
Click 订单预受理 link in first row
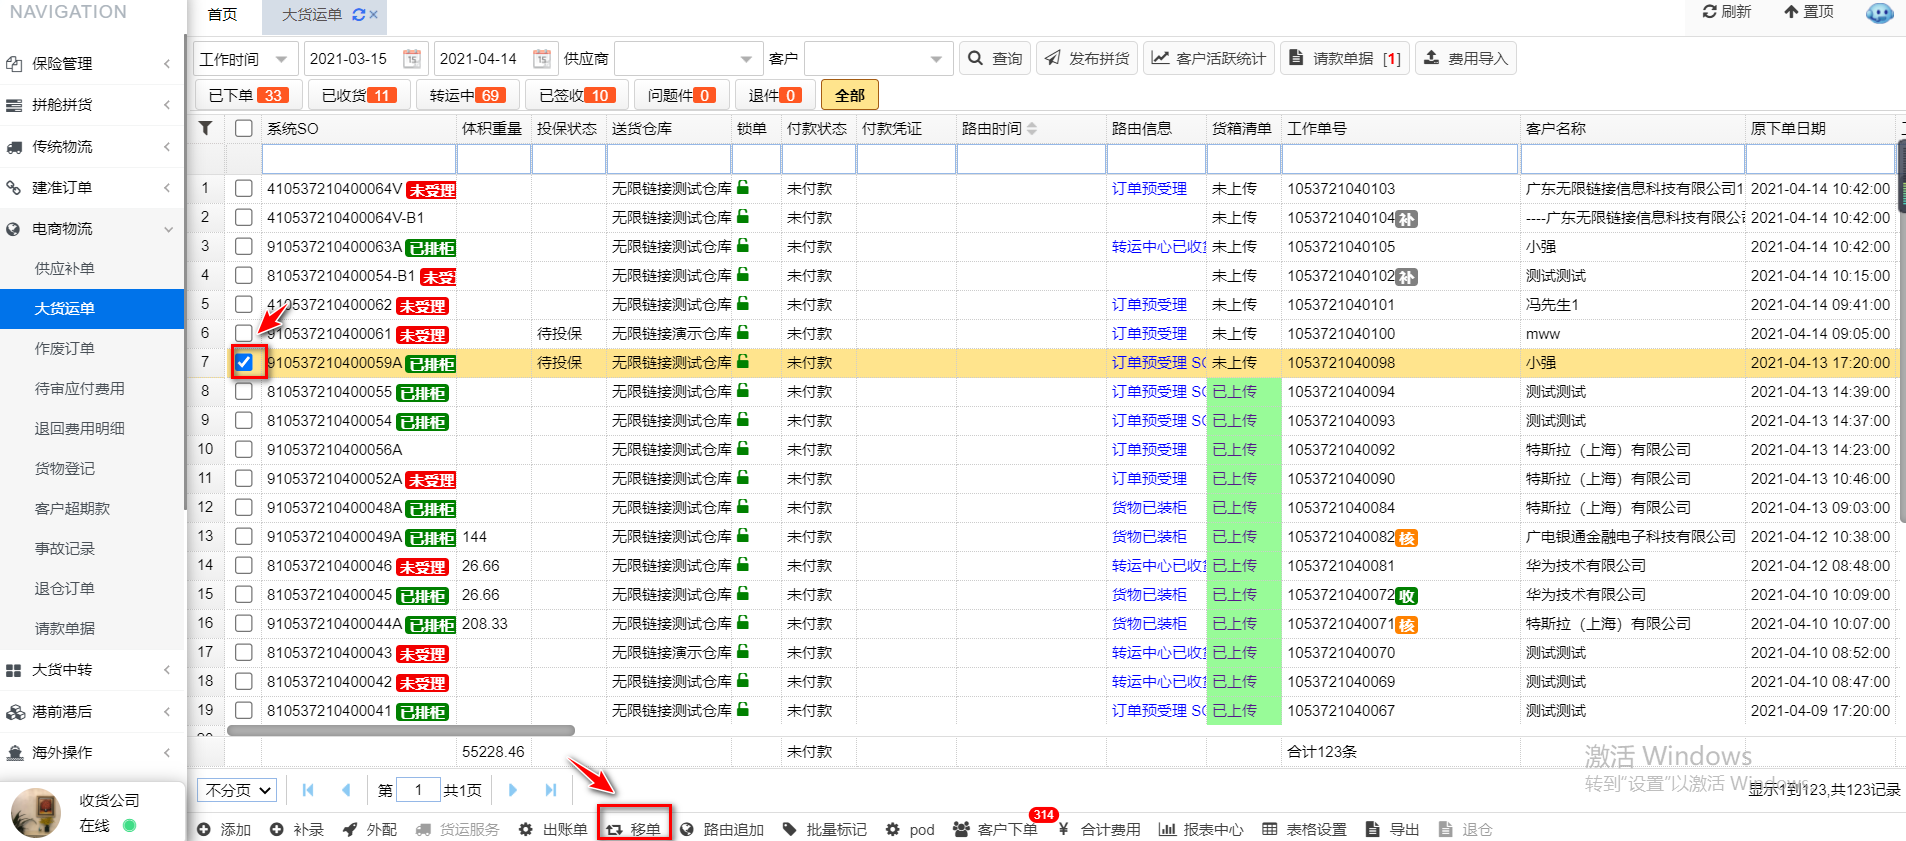[1149, 189]
